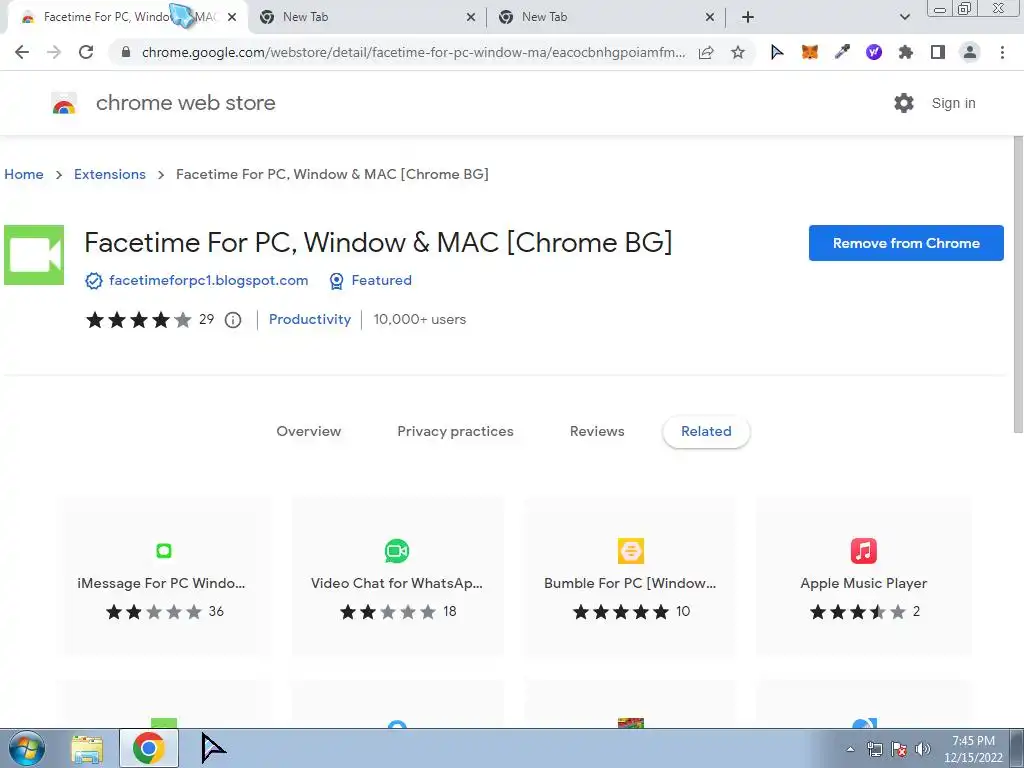1024x768 pixels.
Task: Open Web Store settings gear
Action: (904, 103)
